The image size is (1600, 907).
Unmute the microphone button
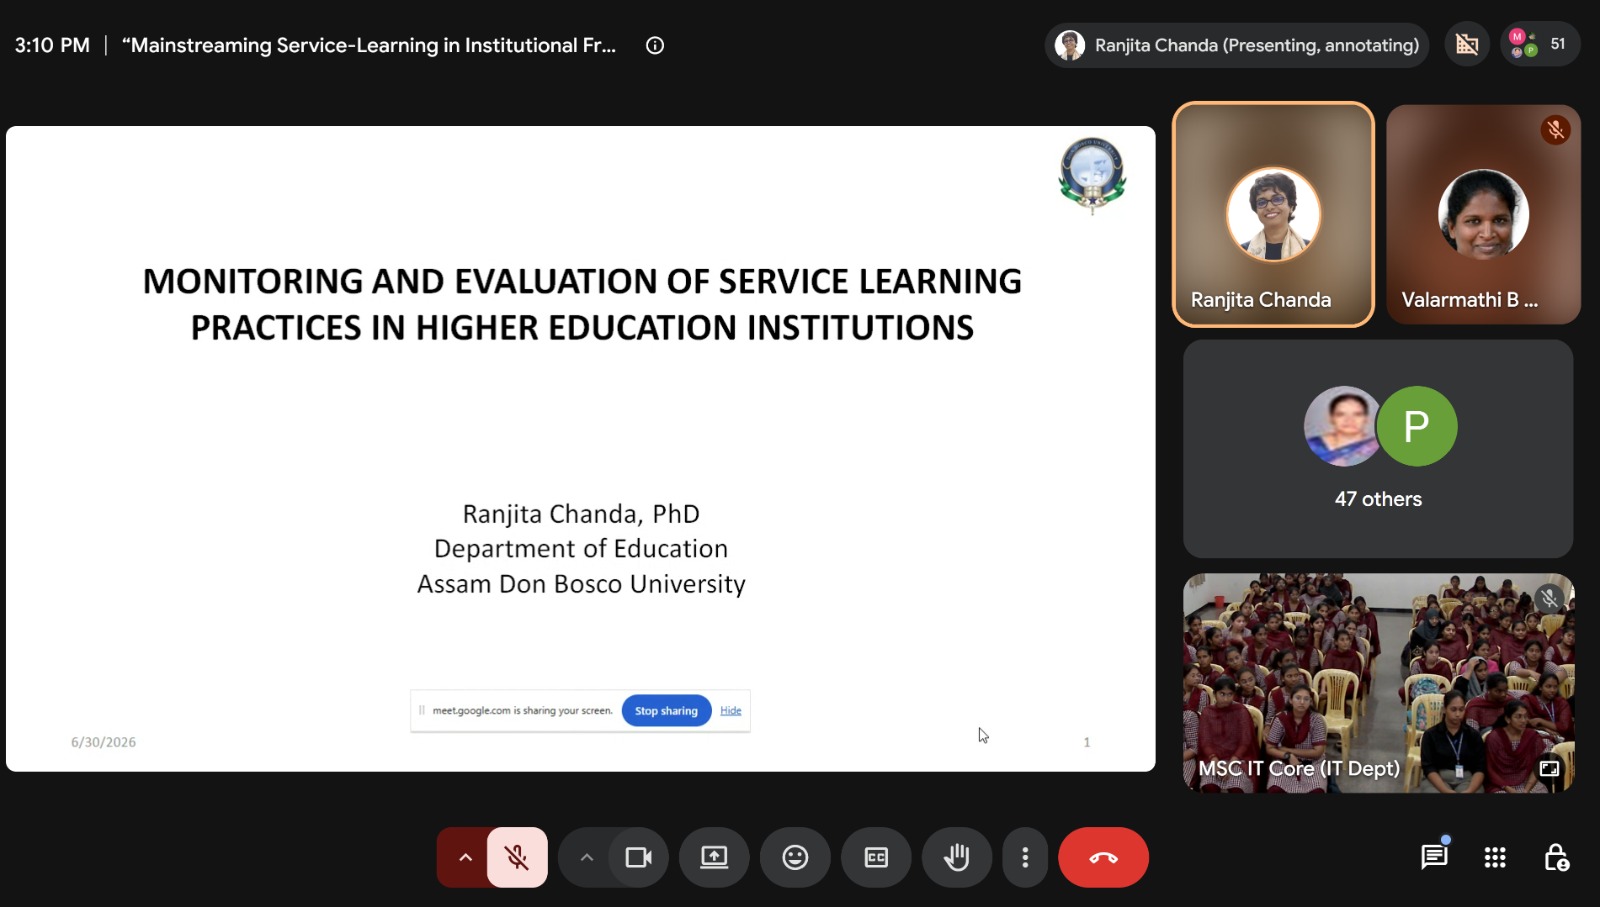(x=517, y=857)
